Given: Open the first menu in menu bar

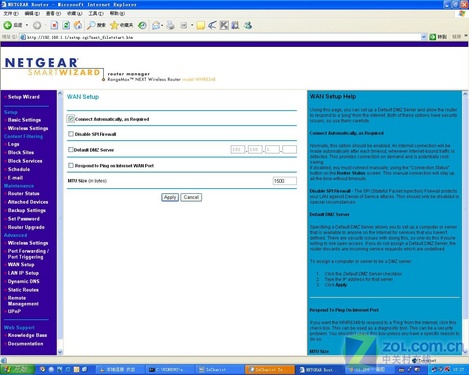Looking at the screenshot, I should pyautogui.click(x=11, y=13).
